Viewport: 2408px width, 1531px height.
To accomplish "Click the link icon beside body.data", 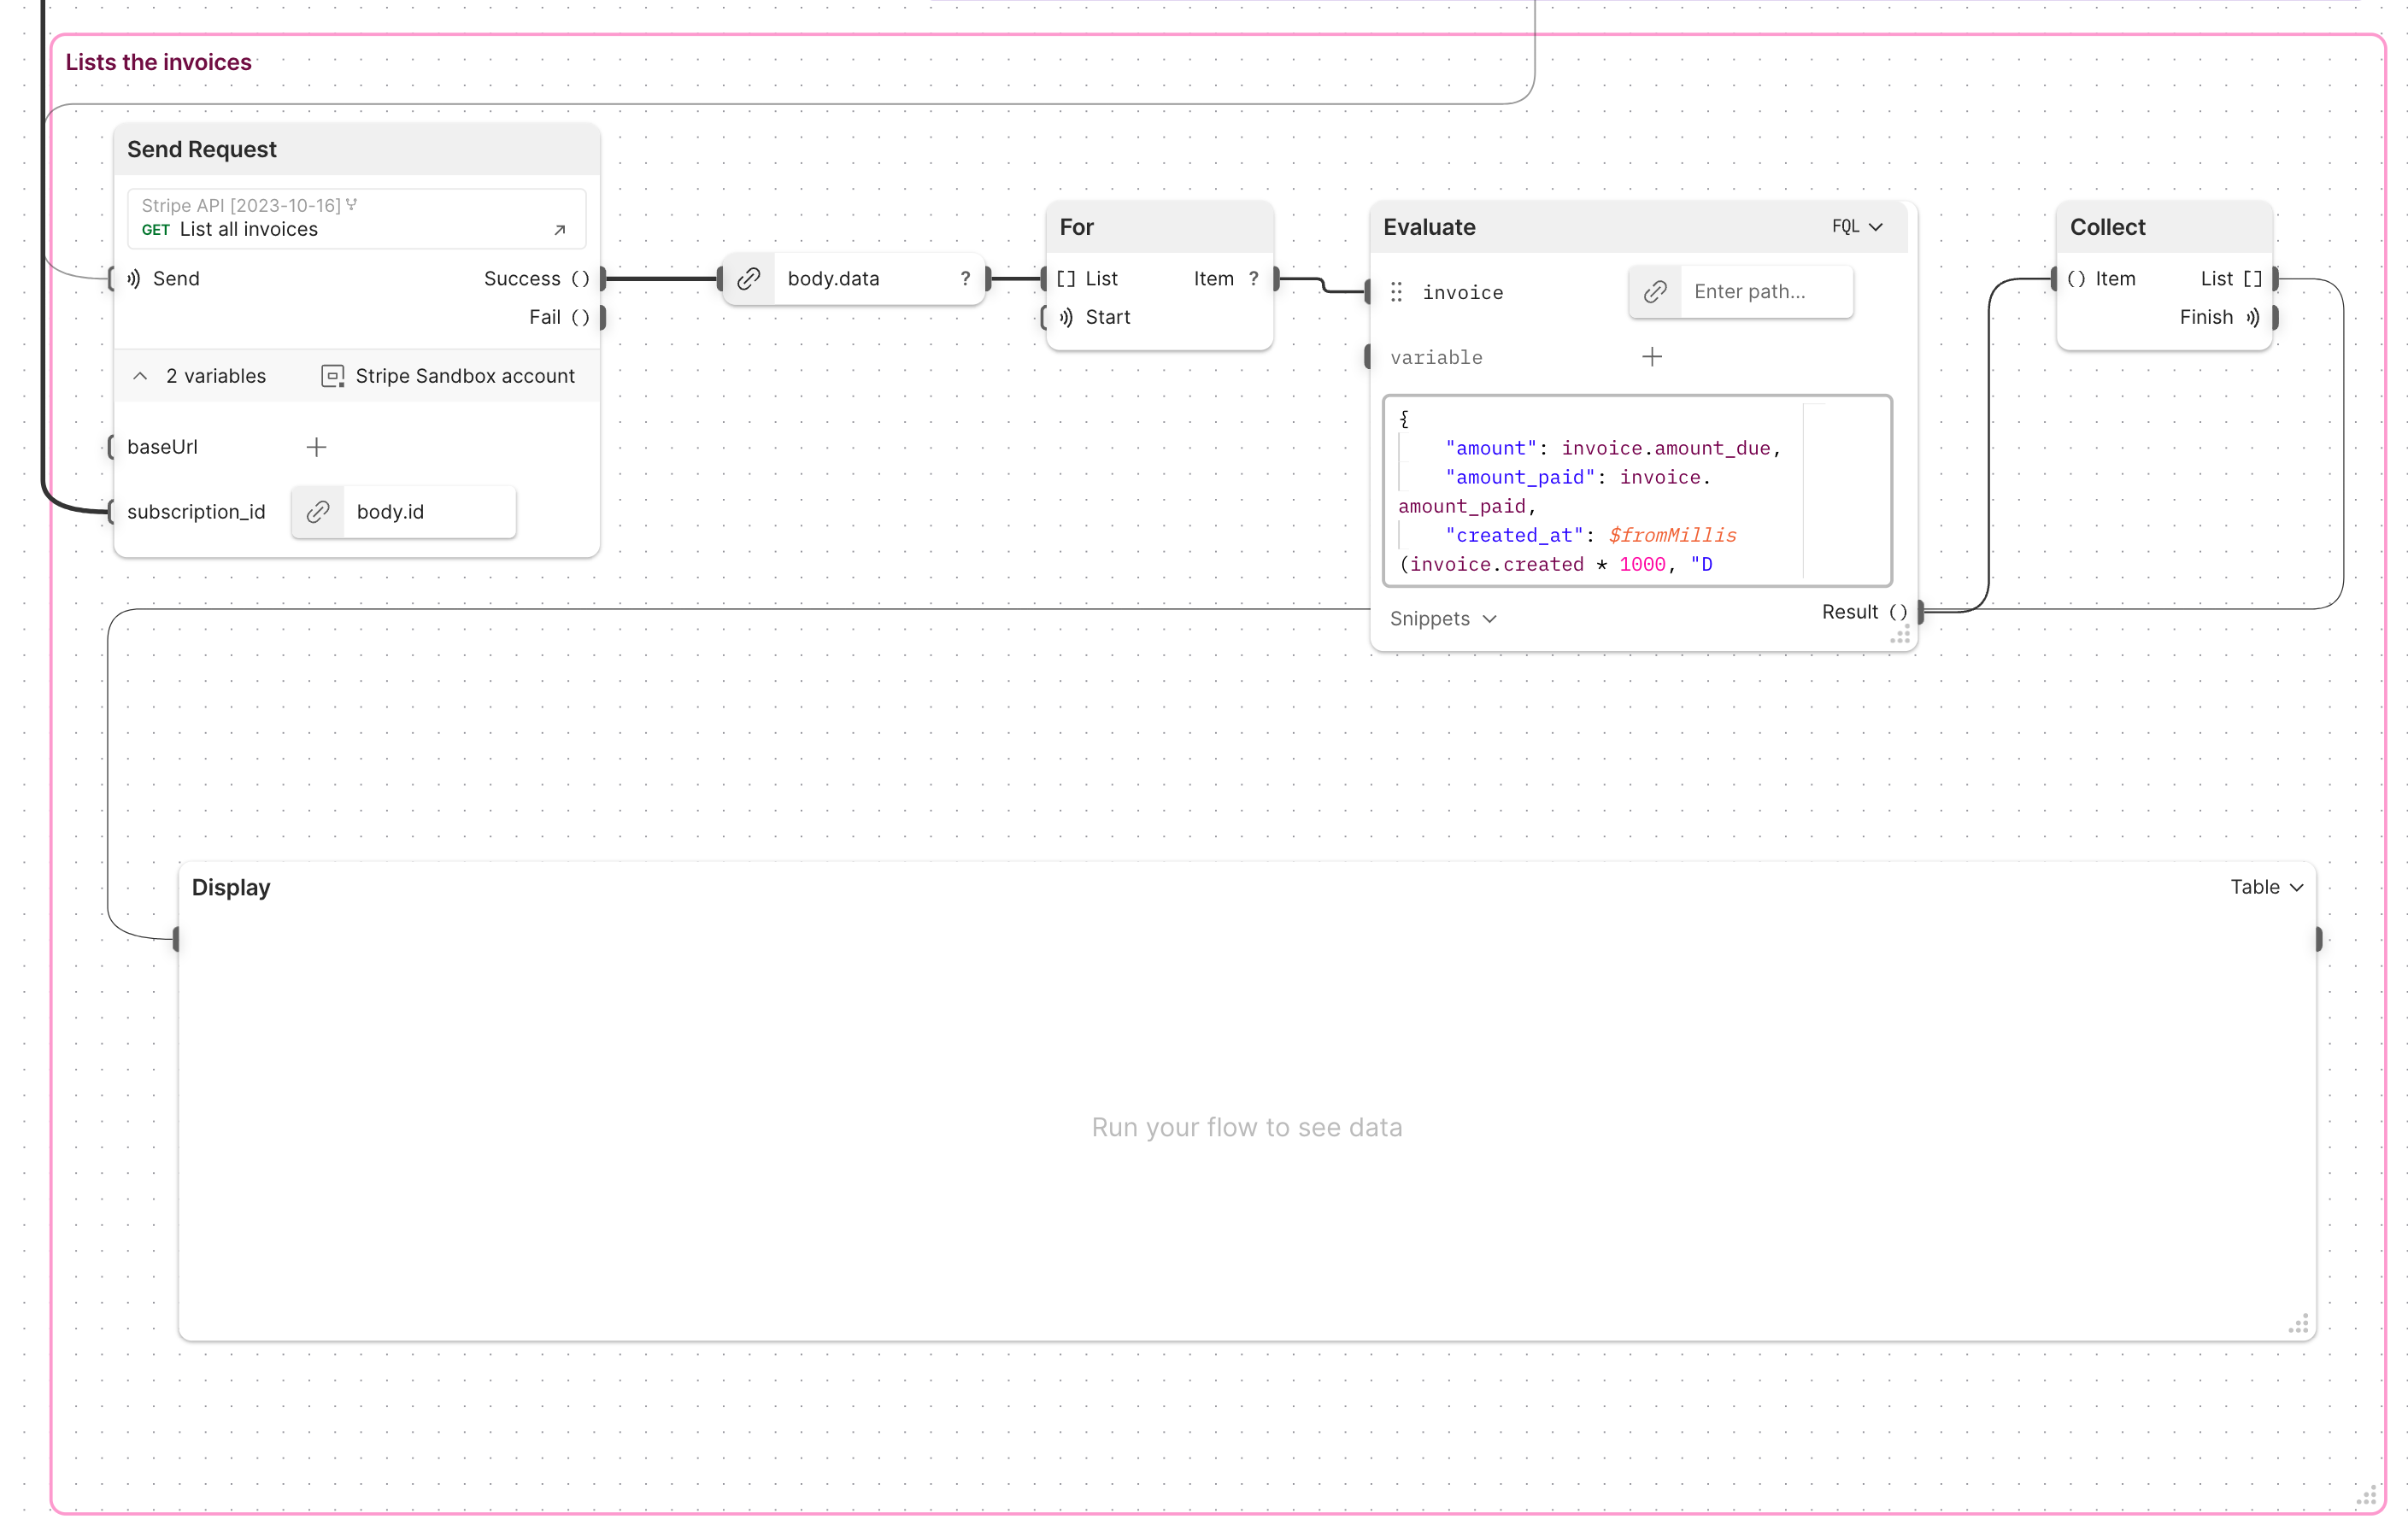I will [748, 279].
